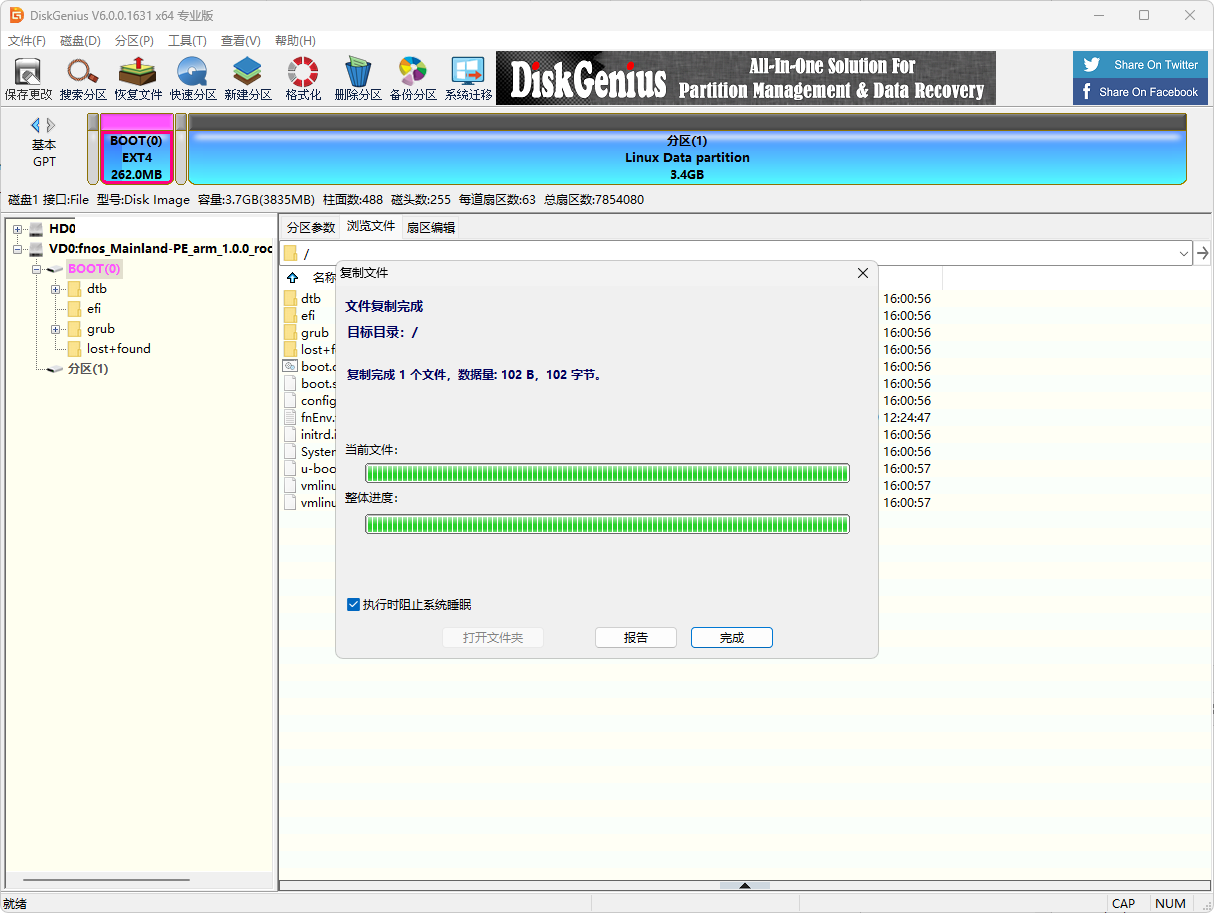Click the path input field

coord(735,254)
